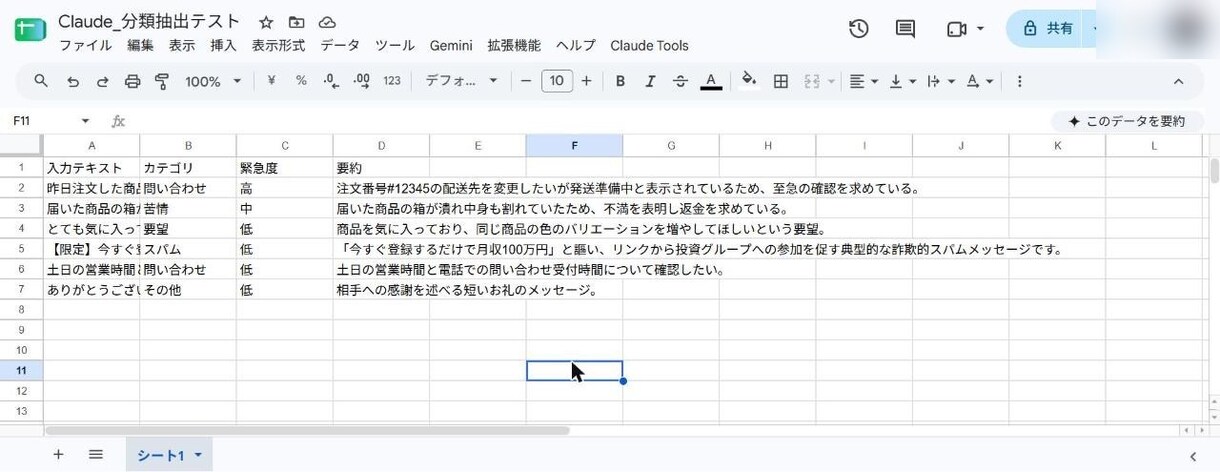
Task: Open the ファイル menu
Action: [85, 46]
